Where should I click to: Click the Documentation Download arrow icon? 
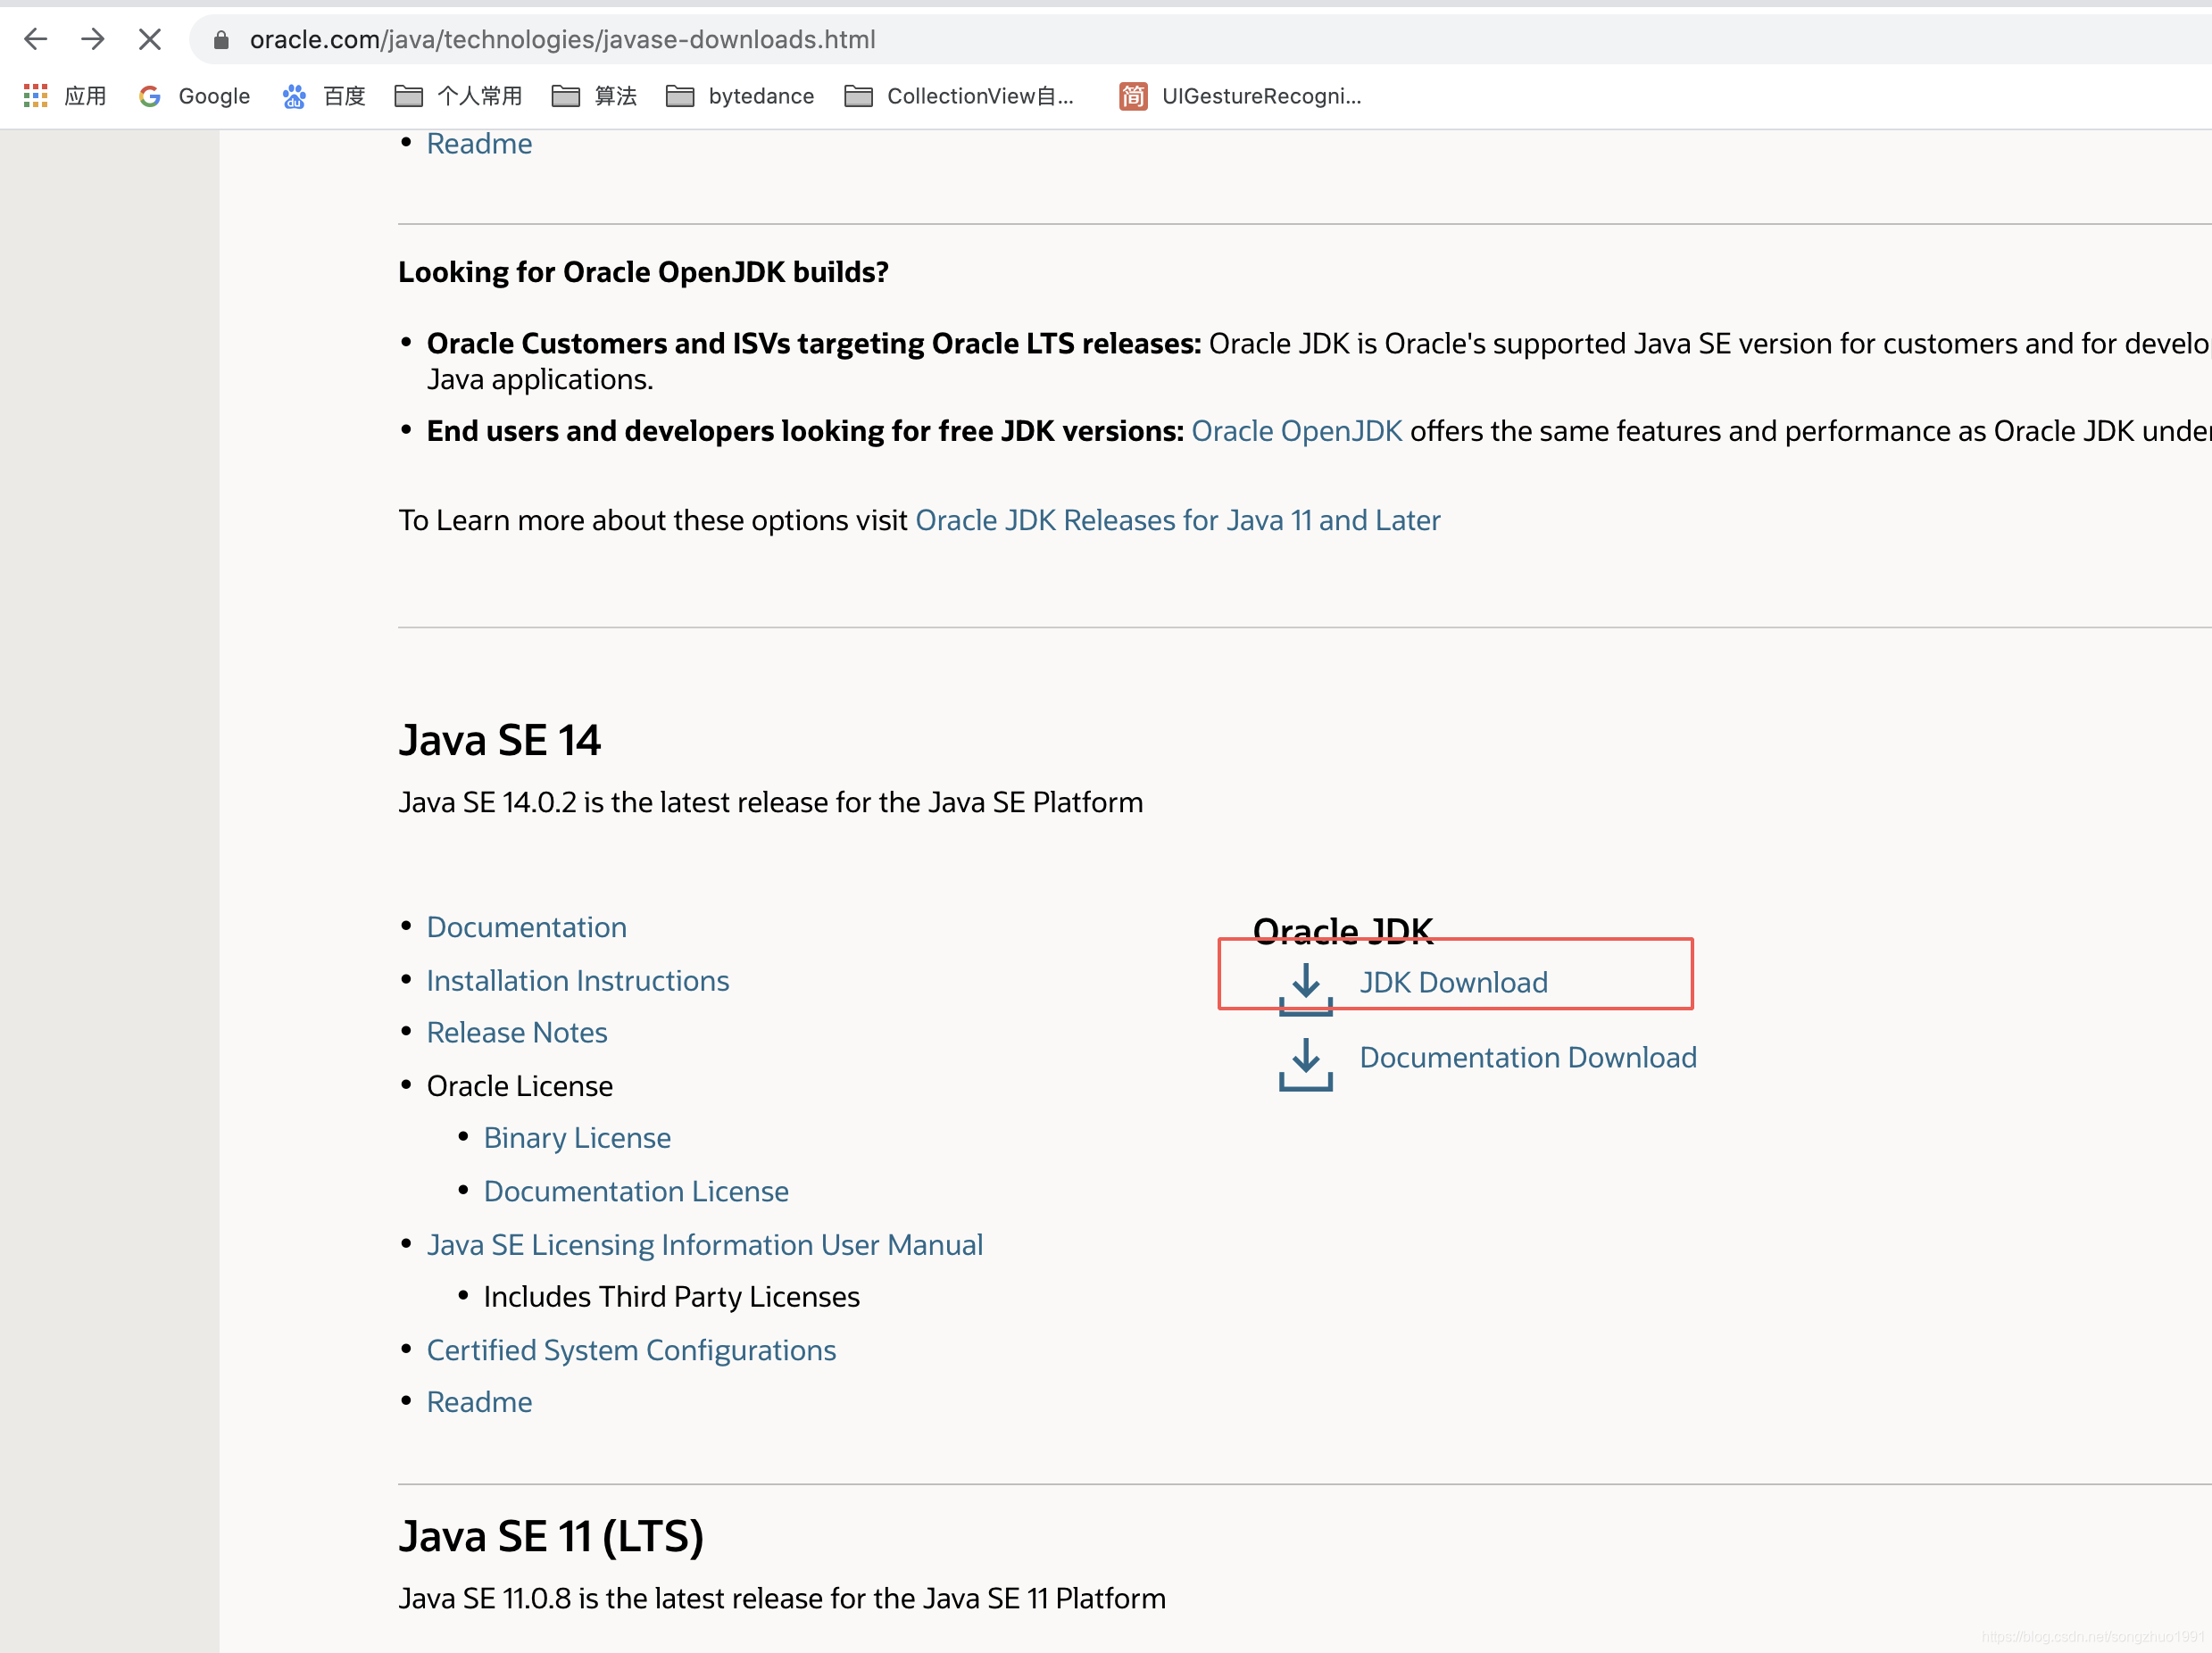pyautogui.click(x=1305, y=1063)
